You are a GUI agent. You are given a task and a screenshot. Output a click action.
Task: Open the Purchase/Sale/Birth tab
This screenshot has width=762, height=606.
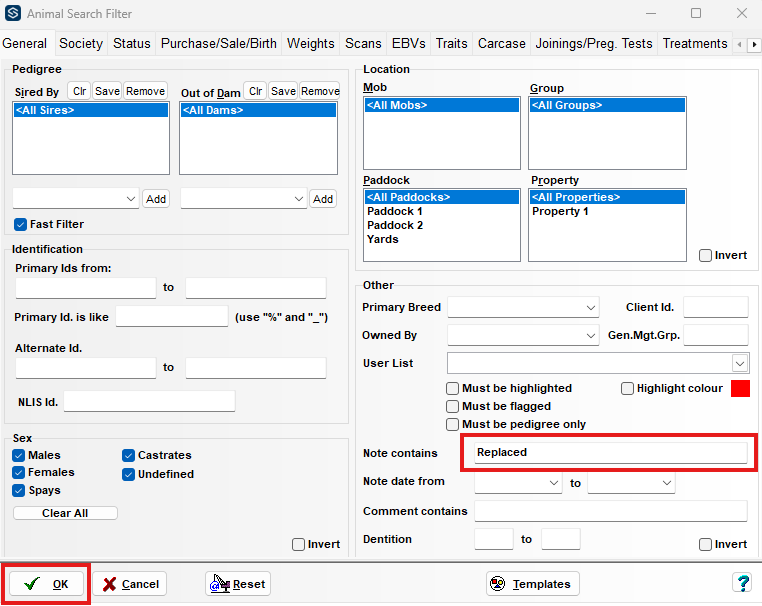[x=218, y=43]
